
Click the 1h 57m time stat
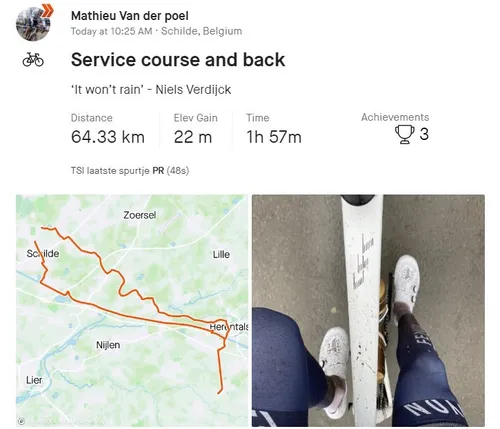tap(274, 137)
